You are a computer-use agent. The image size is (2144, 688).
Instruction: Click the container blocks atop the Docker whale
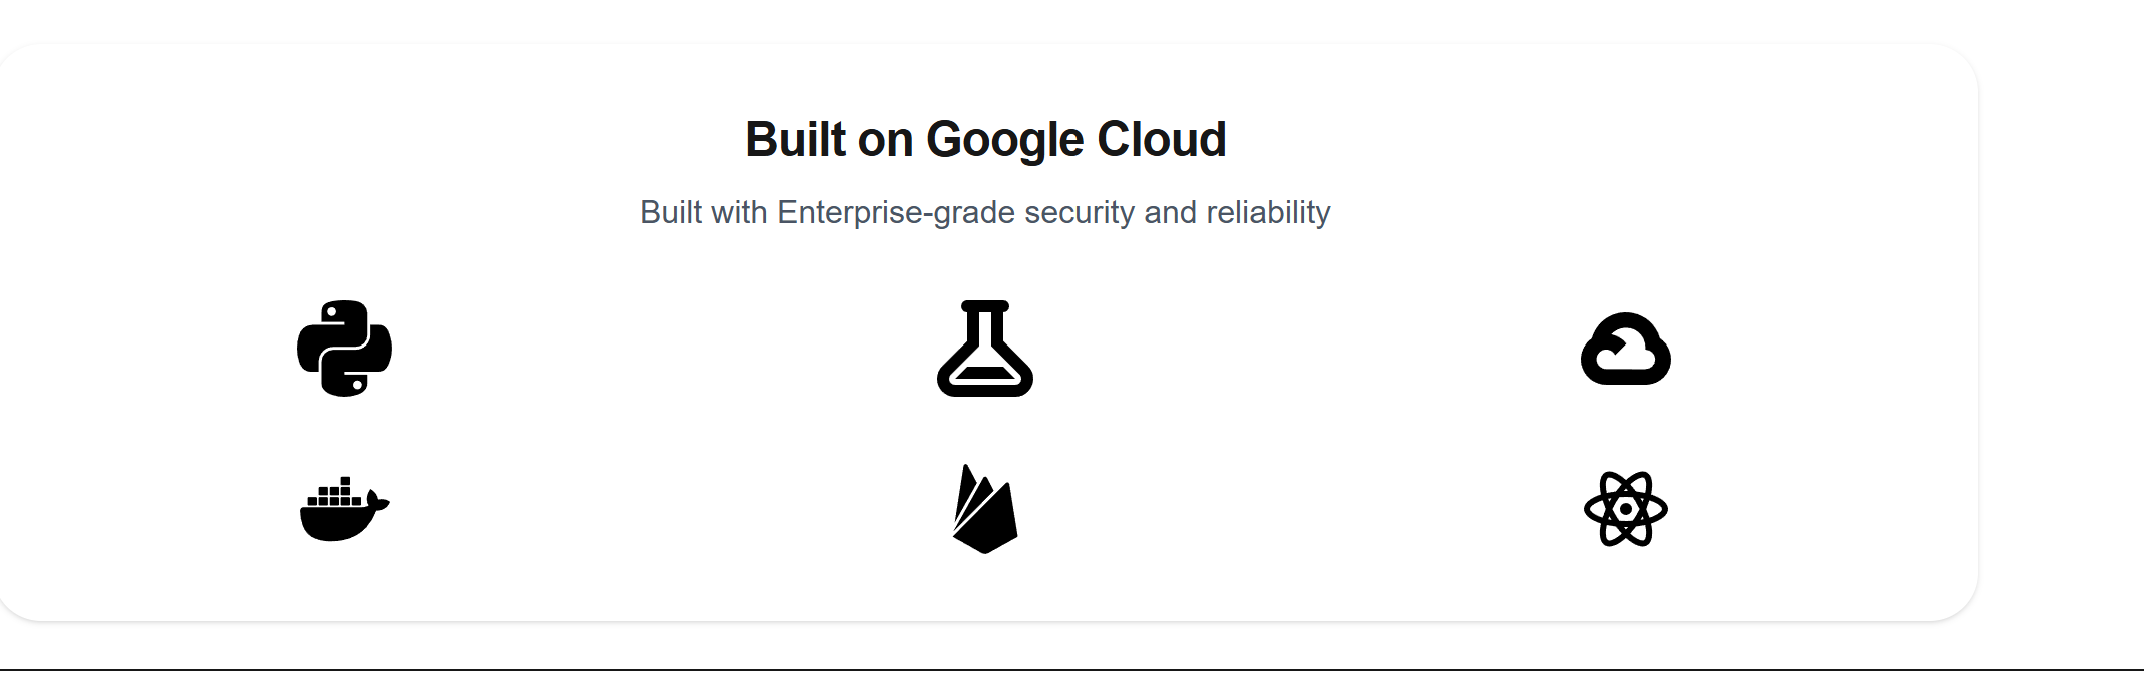pyautogui.click(x=334, y=492)
